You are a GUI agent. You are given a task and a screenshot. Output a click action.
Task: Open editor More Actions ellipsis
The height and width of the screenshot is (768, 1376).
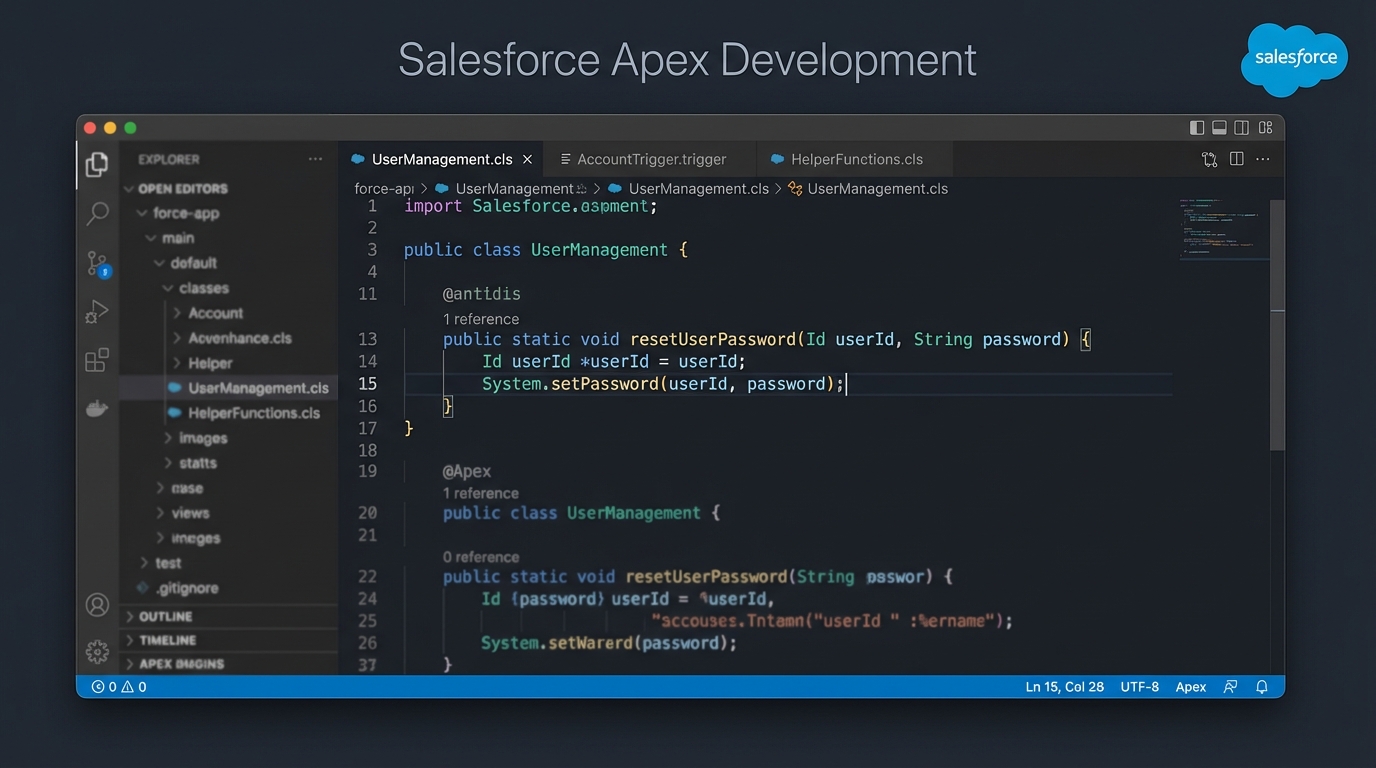1263,159
